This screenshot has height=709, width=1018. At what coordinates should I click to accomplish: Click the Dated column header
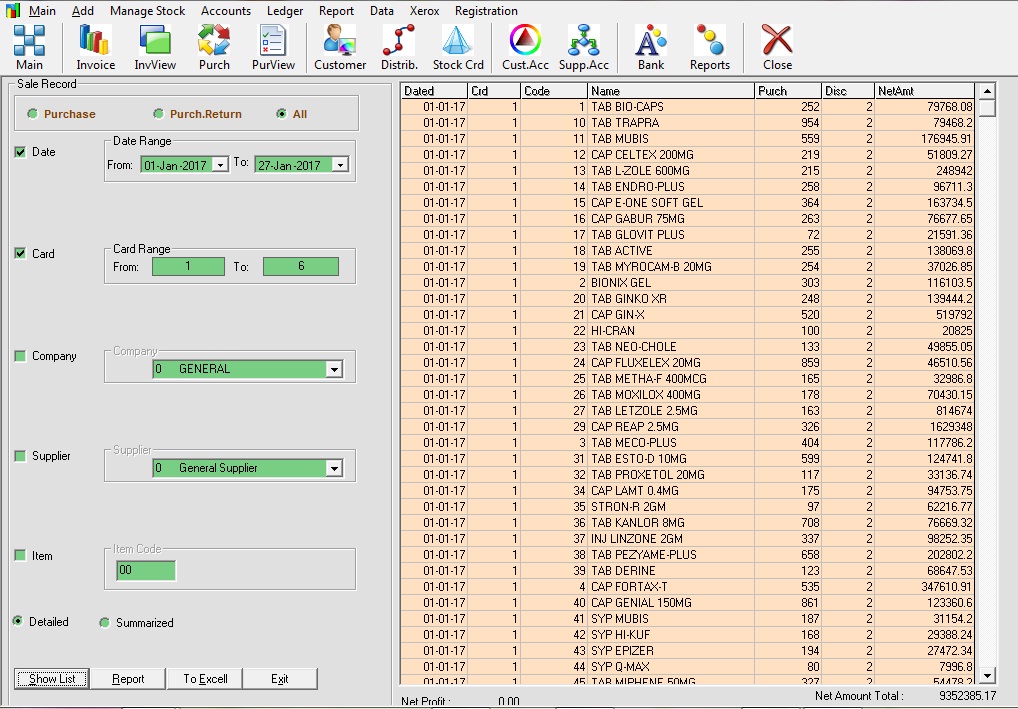click(x=434, y=91)
